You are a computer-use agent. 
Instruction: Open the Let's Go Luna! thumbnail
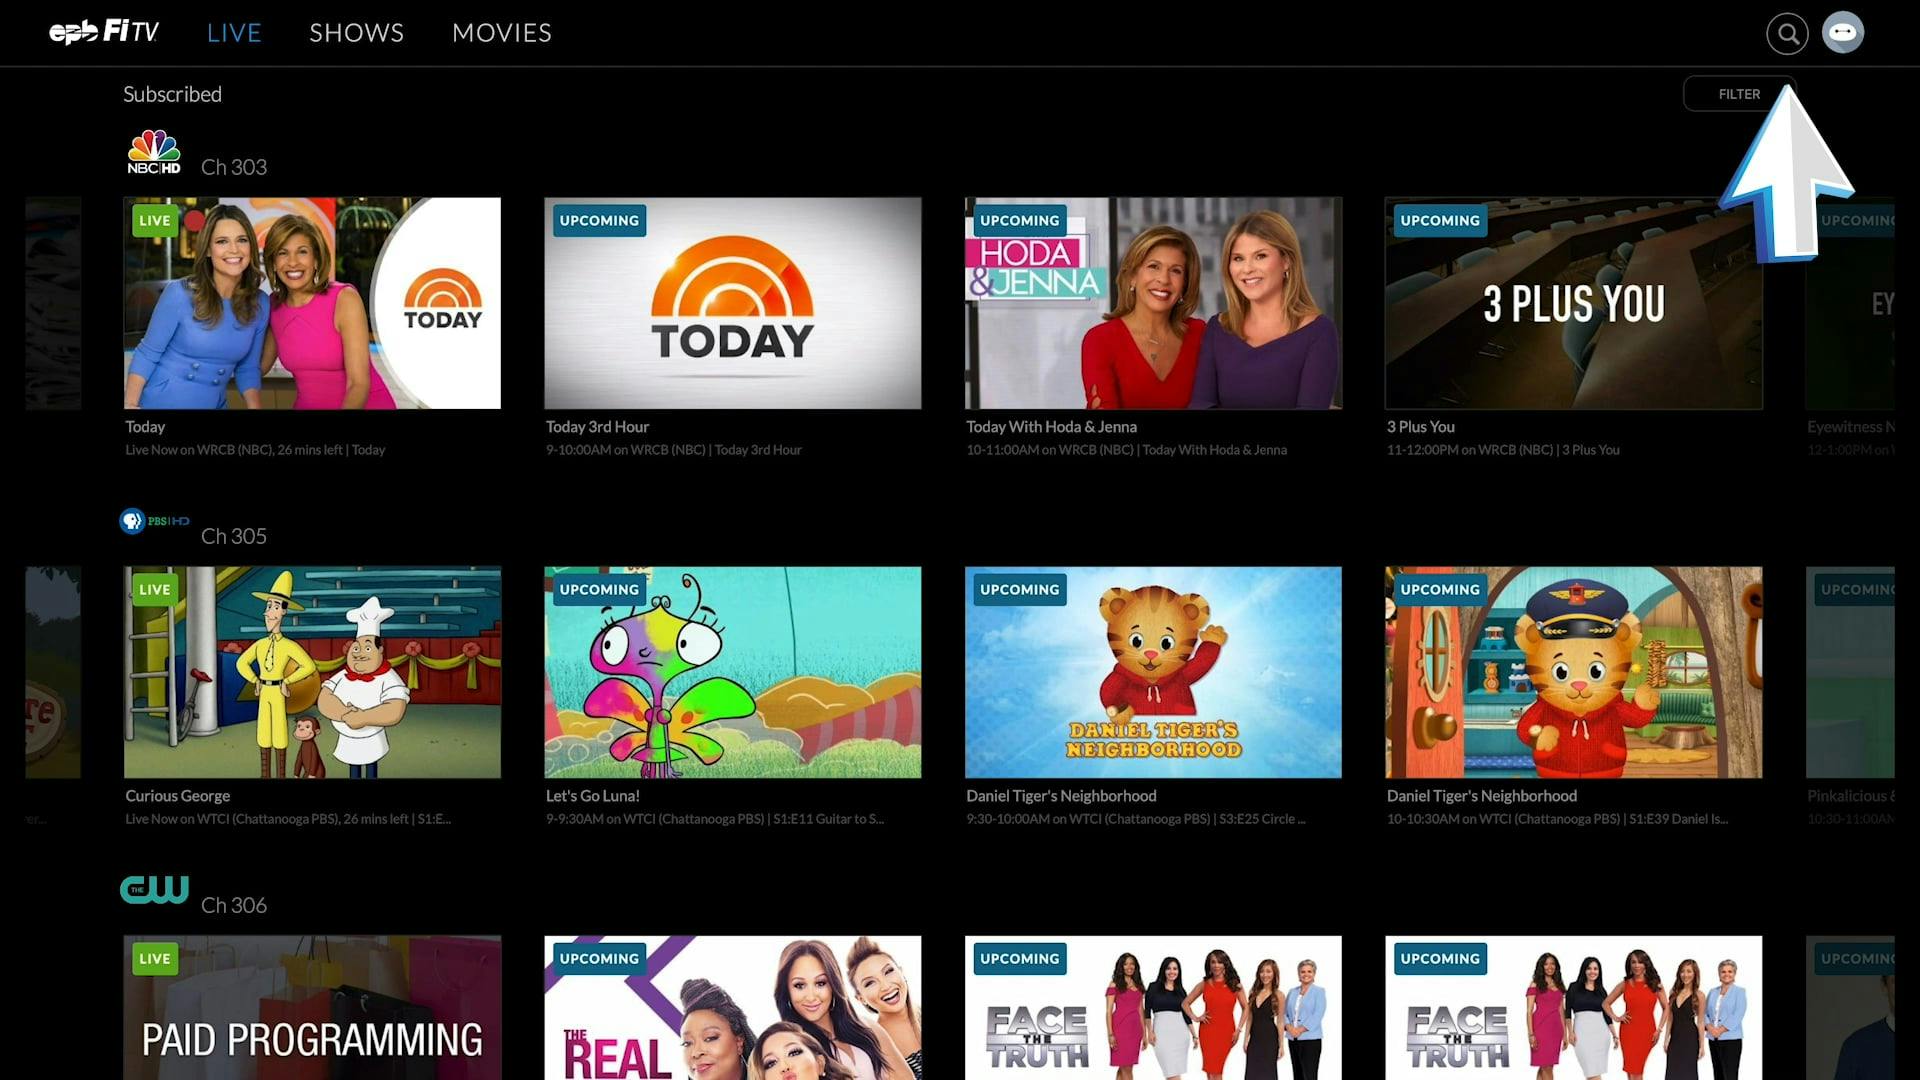(x=732, y=672)
